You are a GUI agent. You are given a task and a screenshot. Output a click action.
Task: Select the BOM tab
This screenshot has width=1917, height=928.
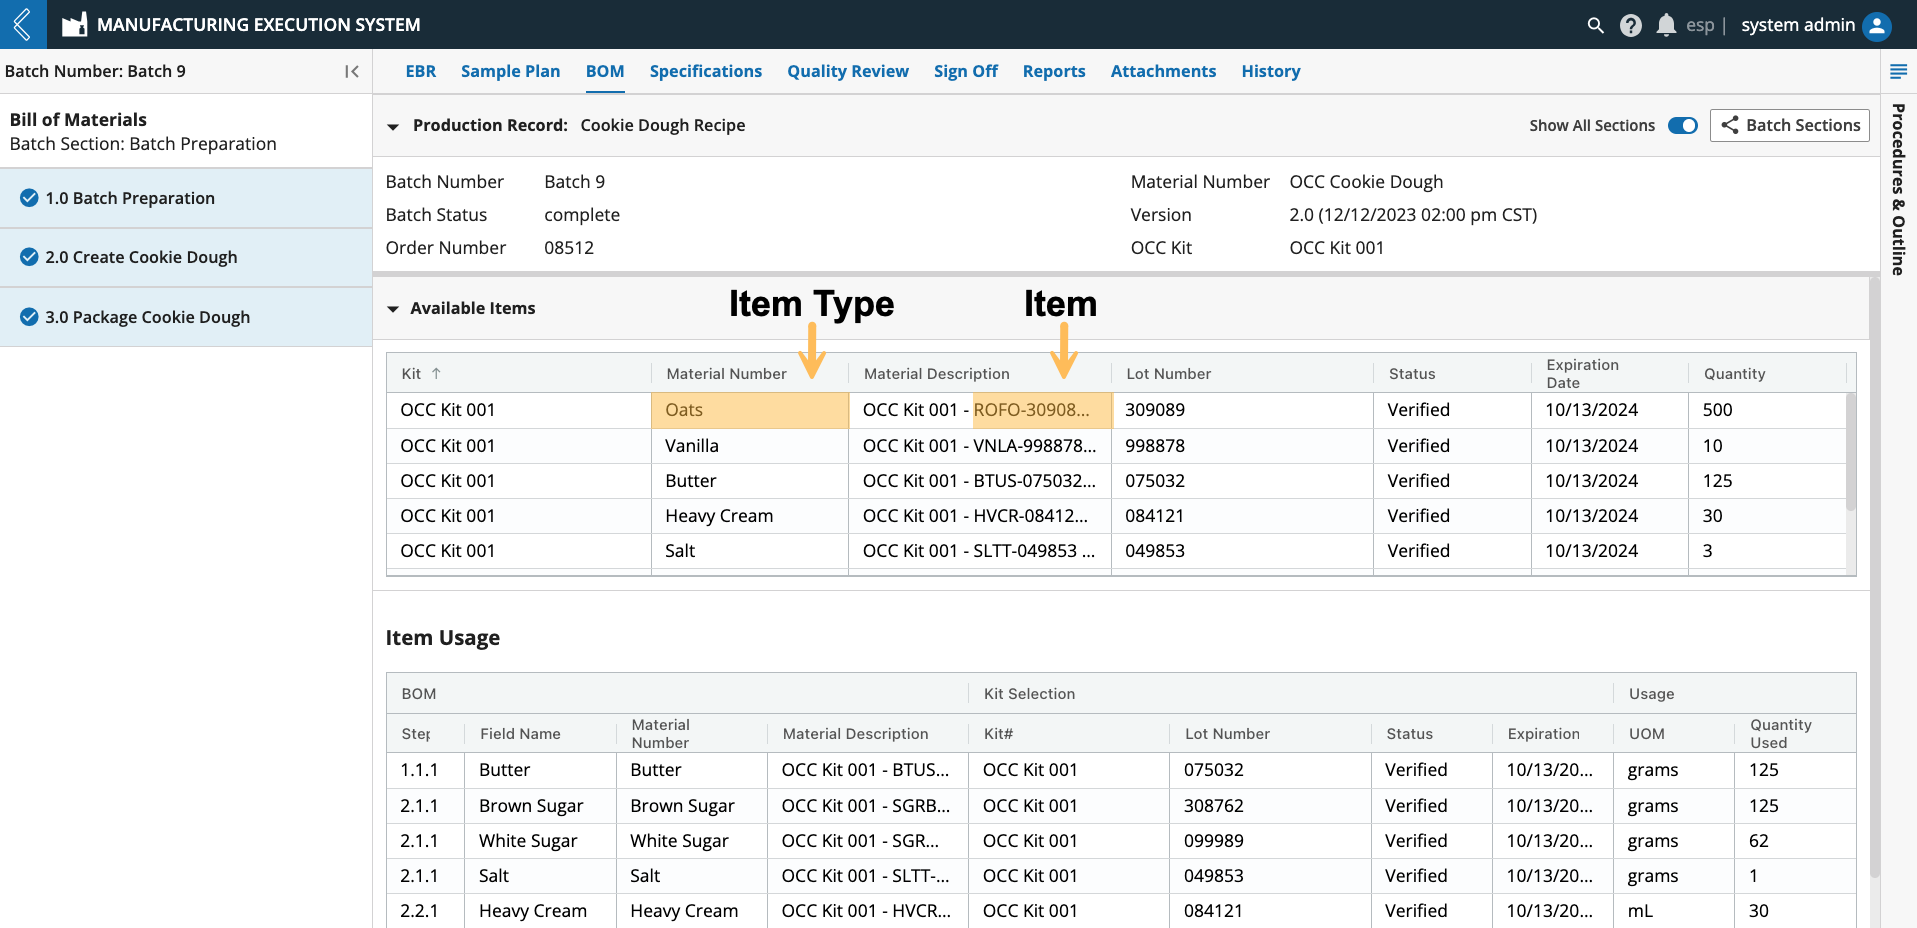pos(605,71)
